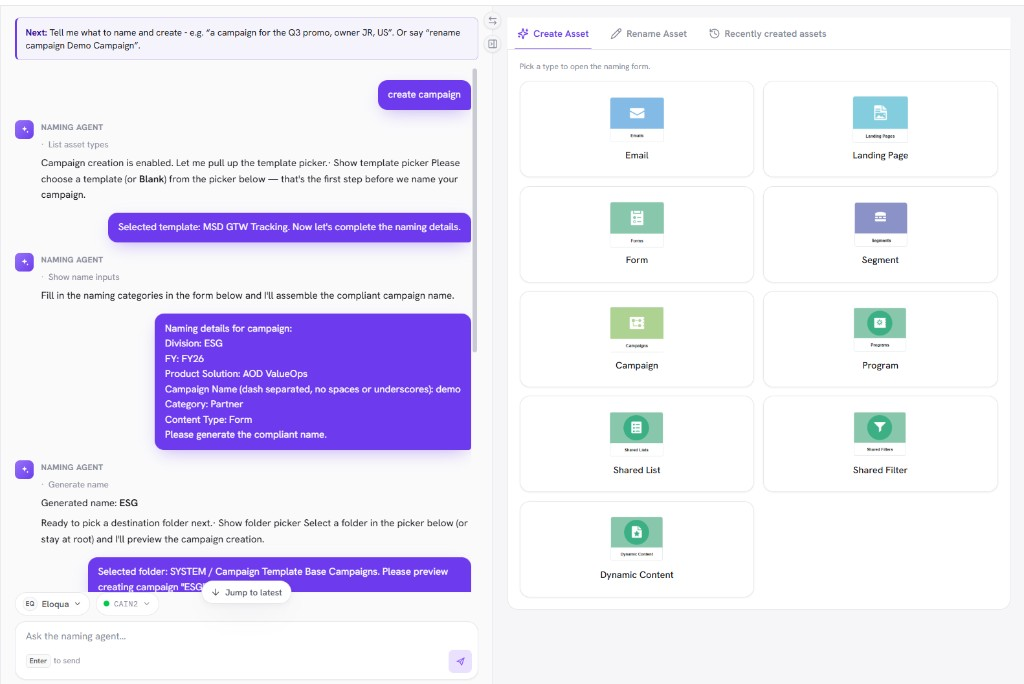Viewport: 1024px width, 684px height.
Task: Choose the Program asset type icon
Action: coord(880,329)
